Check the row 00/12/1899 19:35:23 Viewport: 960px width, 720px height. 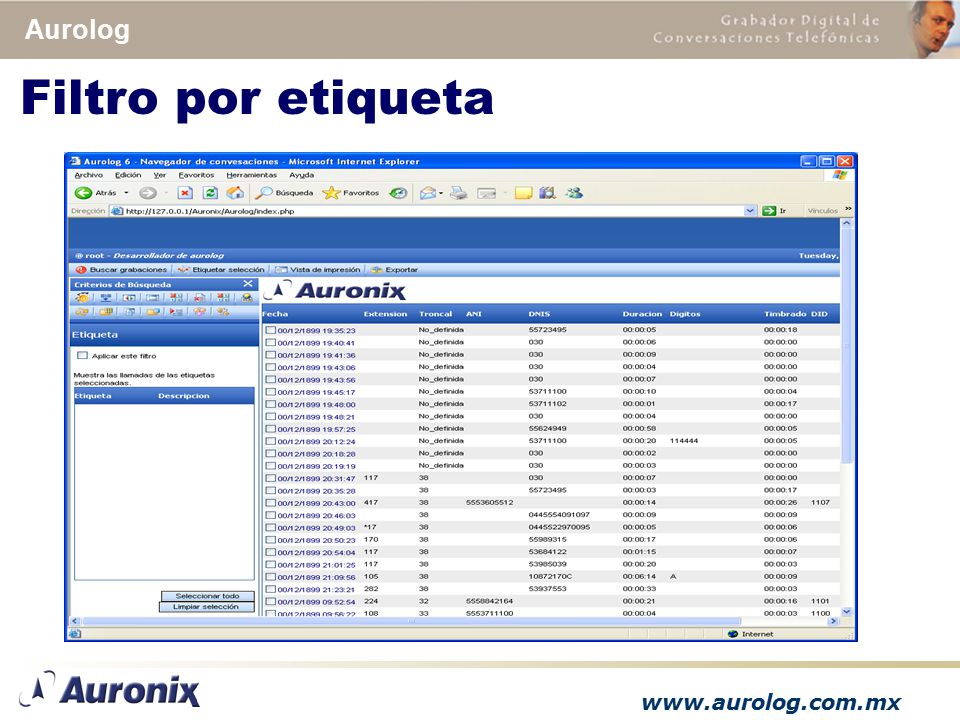(x=271, y=329)
